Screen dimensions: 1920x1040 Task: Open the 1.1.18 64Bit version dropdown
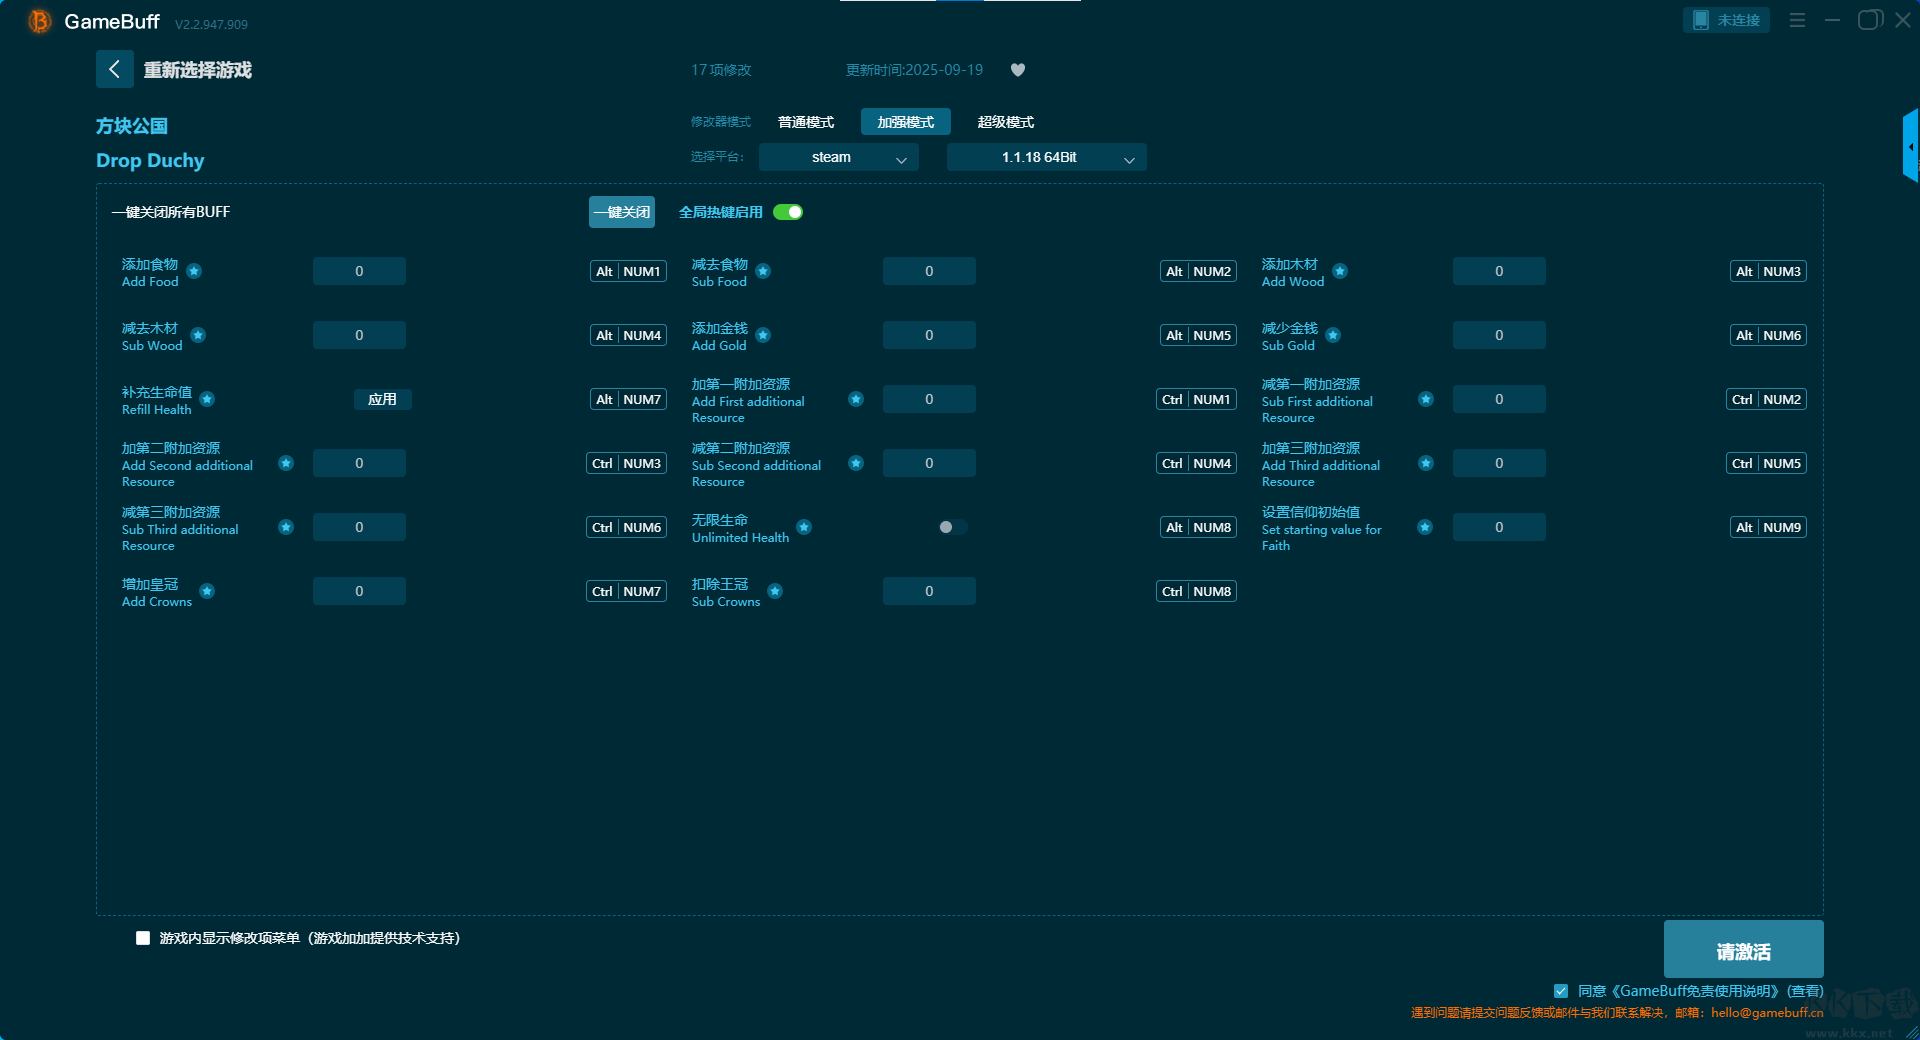click(x=1046, y=157)
